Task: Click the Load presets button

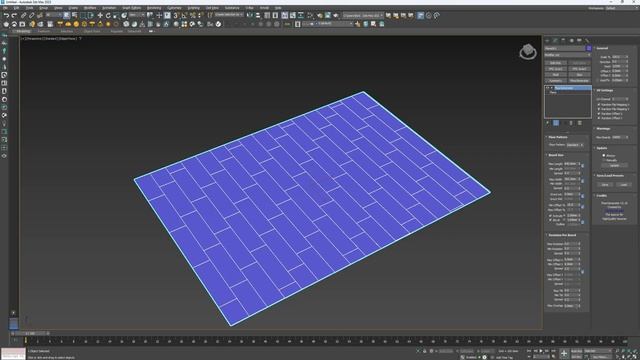Action: 623,184
